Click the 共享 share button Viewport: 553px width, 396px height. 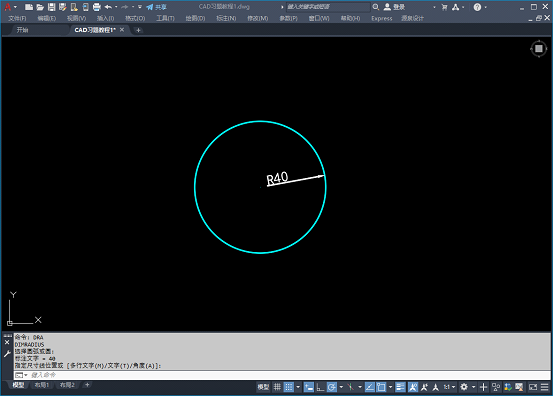click(x=157, y=7)
